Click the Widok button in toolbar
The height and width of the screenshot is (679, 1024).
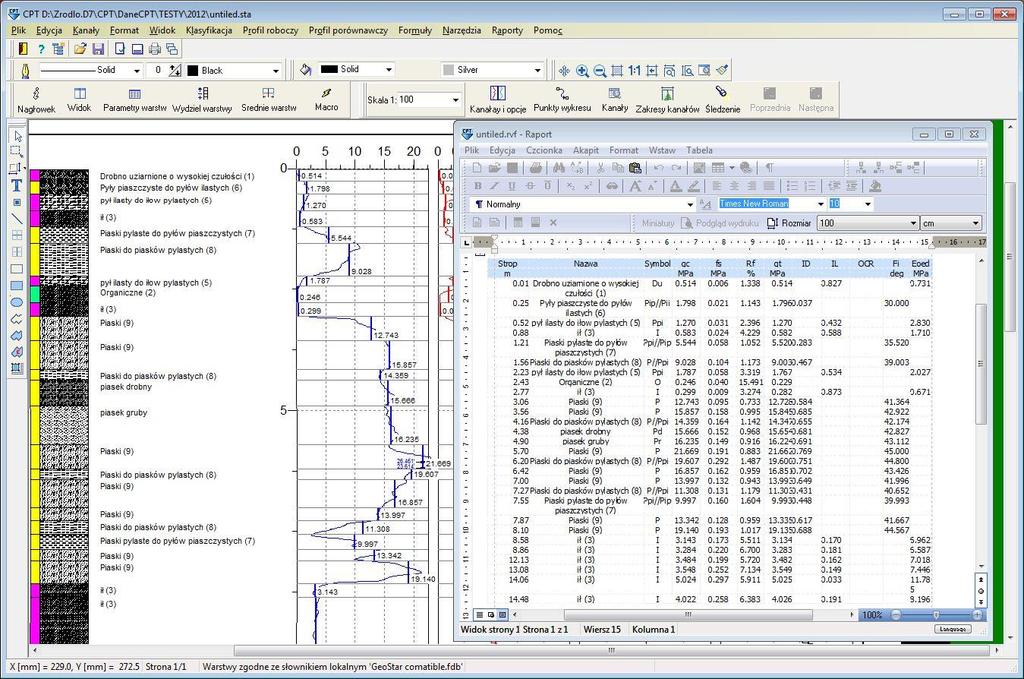(79, 100)
